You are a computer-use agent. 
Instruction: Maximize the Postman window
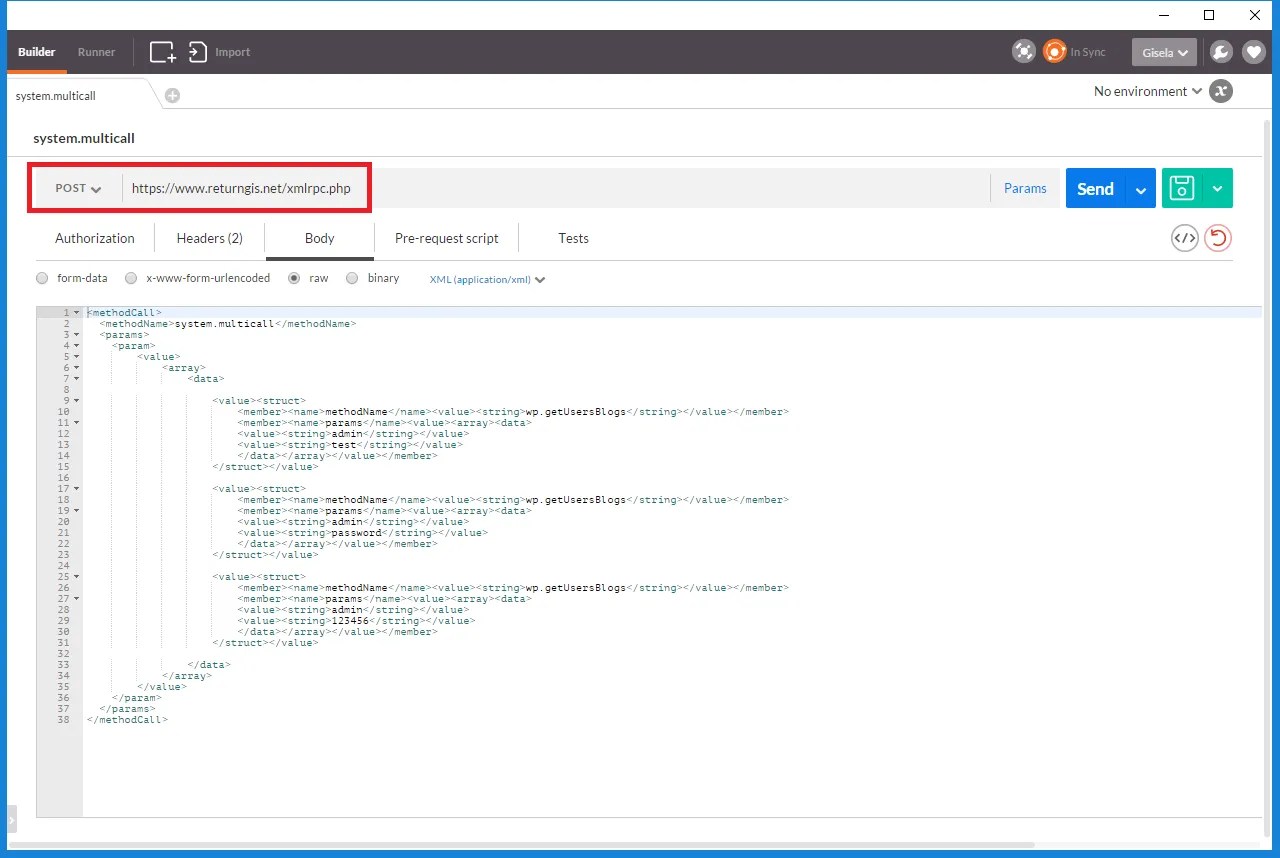[x=1209, y=15]
